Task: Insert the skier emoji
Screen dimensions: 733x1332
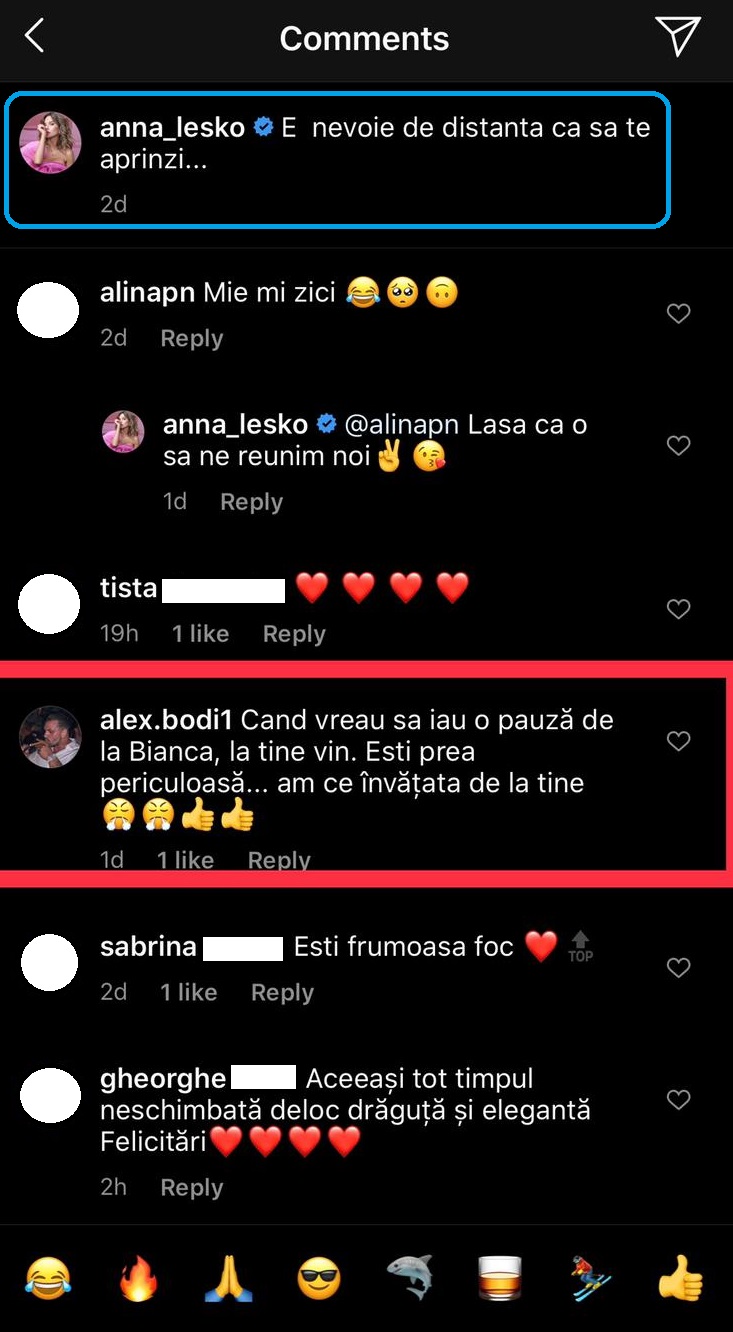Action: 590,1279
